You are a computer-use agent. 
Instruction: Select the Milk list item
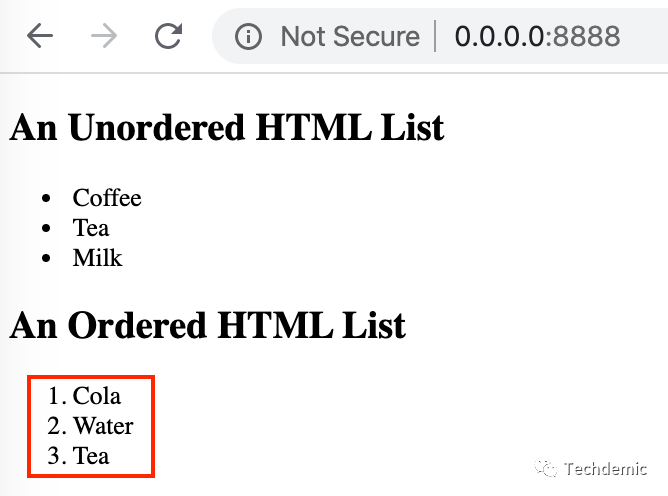point(97,258)
